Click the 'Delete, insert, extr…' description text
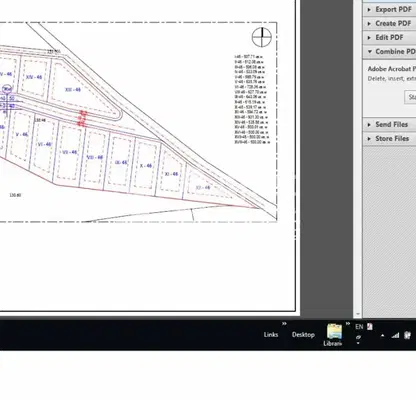416x400 pixels. (x=392, y=79)
